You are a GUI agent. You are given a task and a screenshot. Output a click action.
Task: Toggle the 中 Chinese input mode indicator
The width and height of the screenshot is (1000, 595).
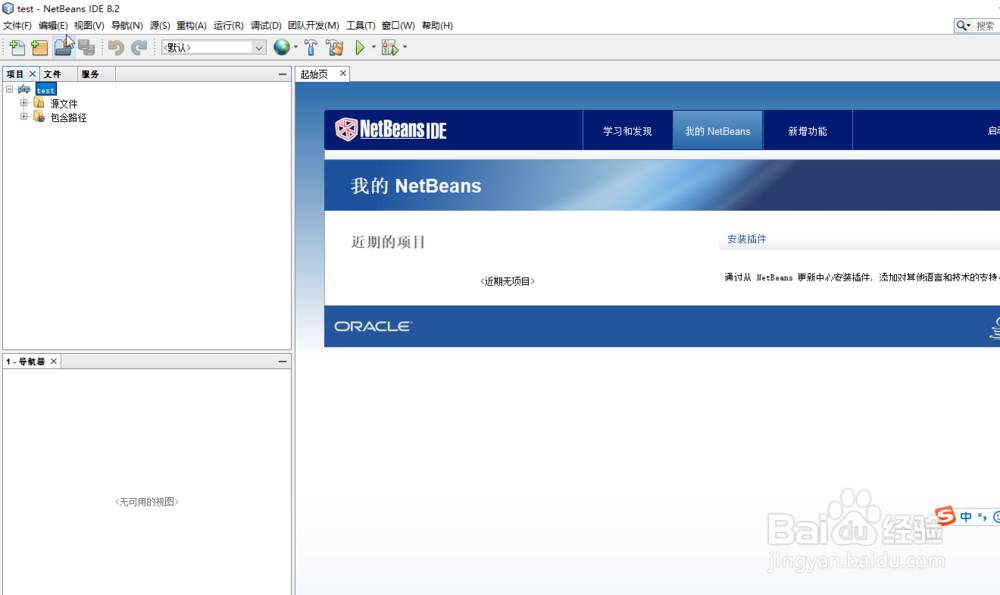pos(966,517)
